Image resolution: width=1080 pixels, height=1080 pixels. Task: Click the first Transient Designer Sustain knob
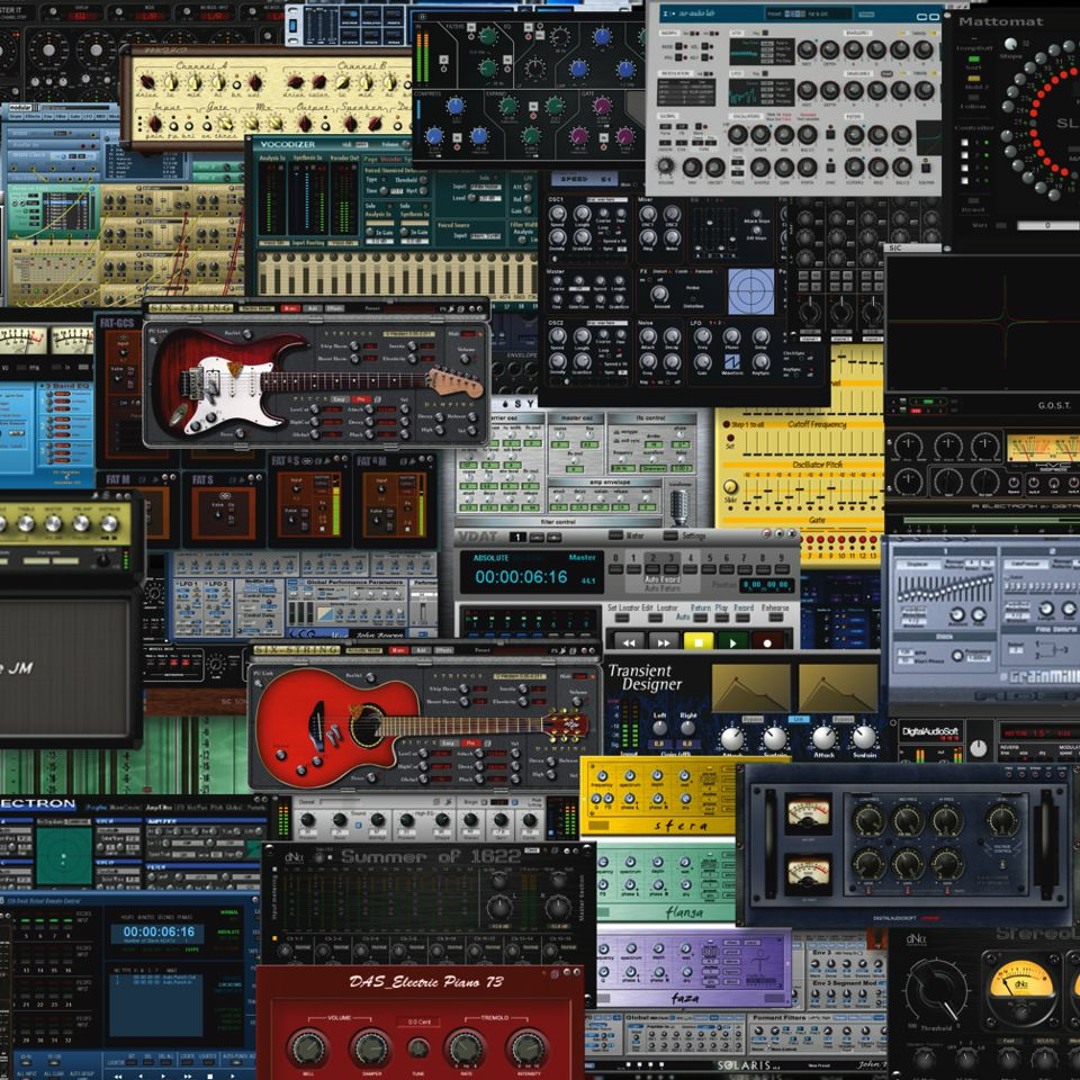(776, 738)
